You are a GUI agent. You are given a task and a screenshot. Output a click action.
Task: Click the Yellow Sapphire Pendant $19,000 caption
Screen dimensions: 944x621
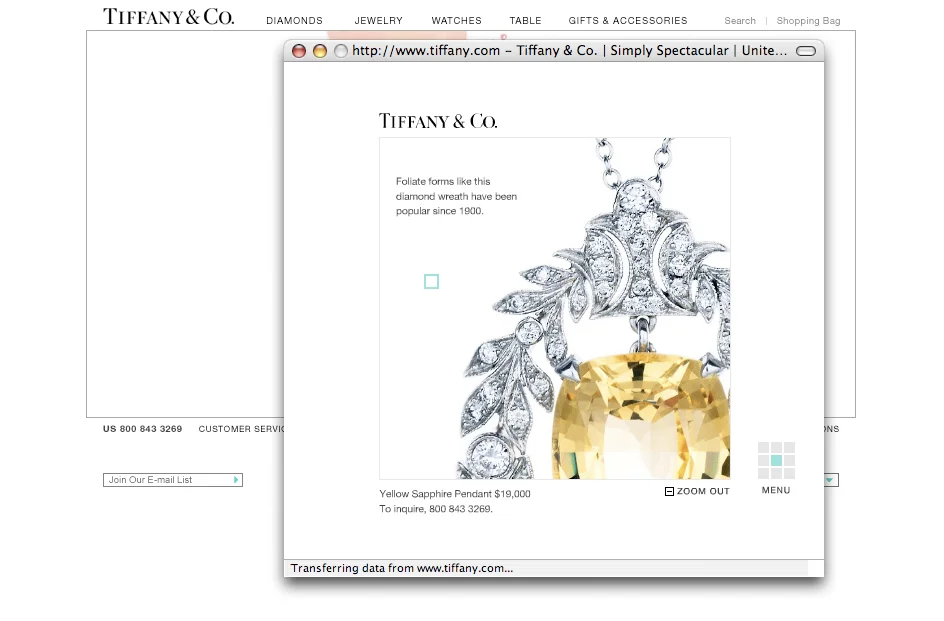[x=455, y=494]
